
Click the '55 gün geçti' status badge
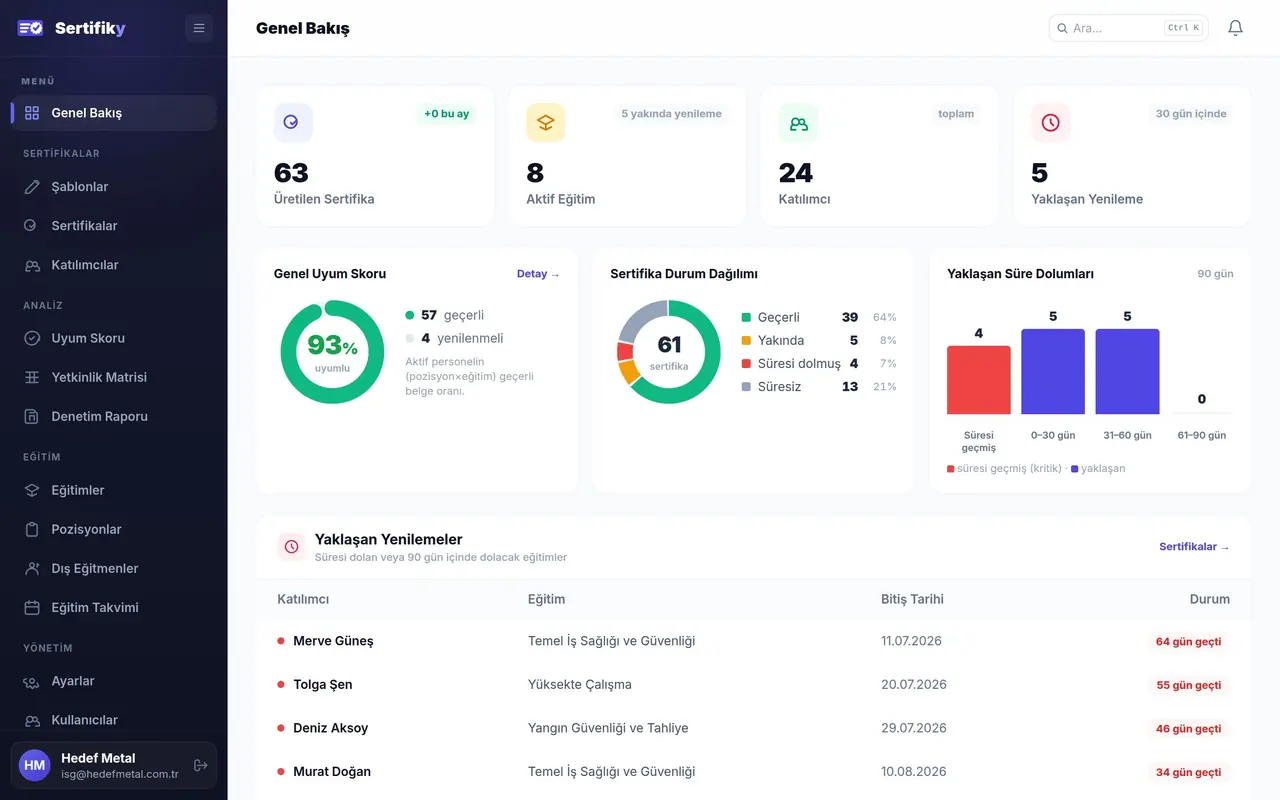[x=1188, y=685]
